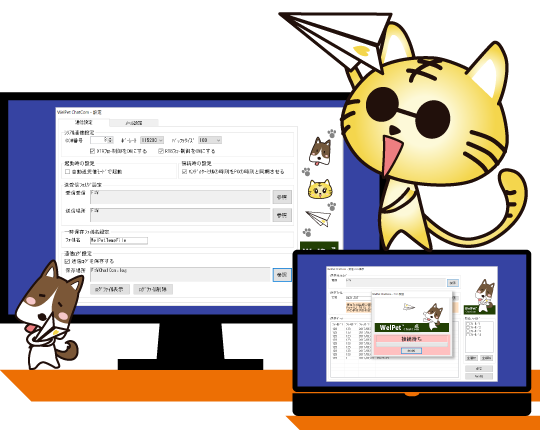The height and width of the screenshot is (430, 540).
Task: Click the deselect-all button below the checkbox list
Action: [x=487, y=358]
